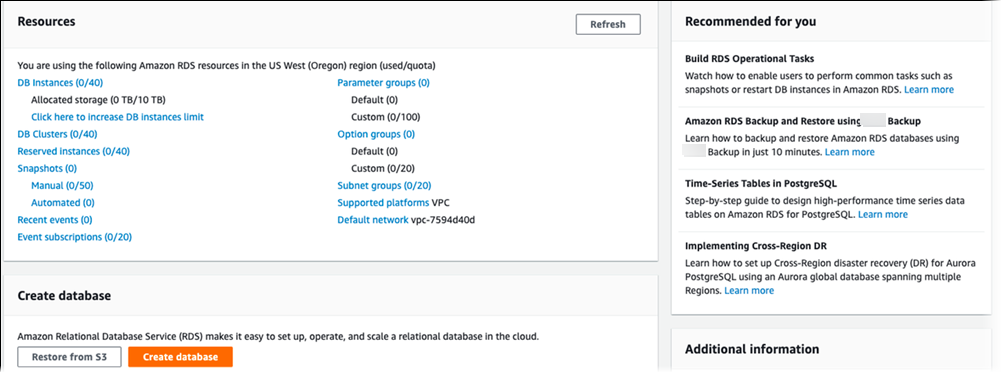The width and height of the screenshot is (1002, 373).
Task: Click the Implementing Cross-Region DR title
Action: click(757, 246)
